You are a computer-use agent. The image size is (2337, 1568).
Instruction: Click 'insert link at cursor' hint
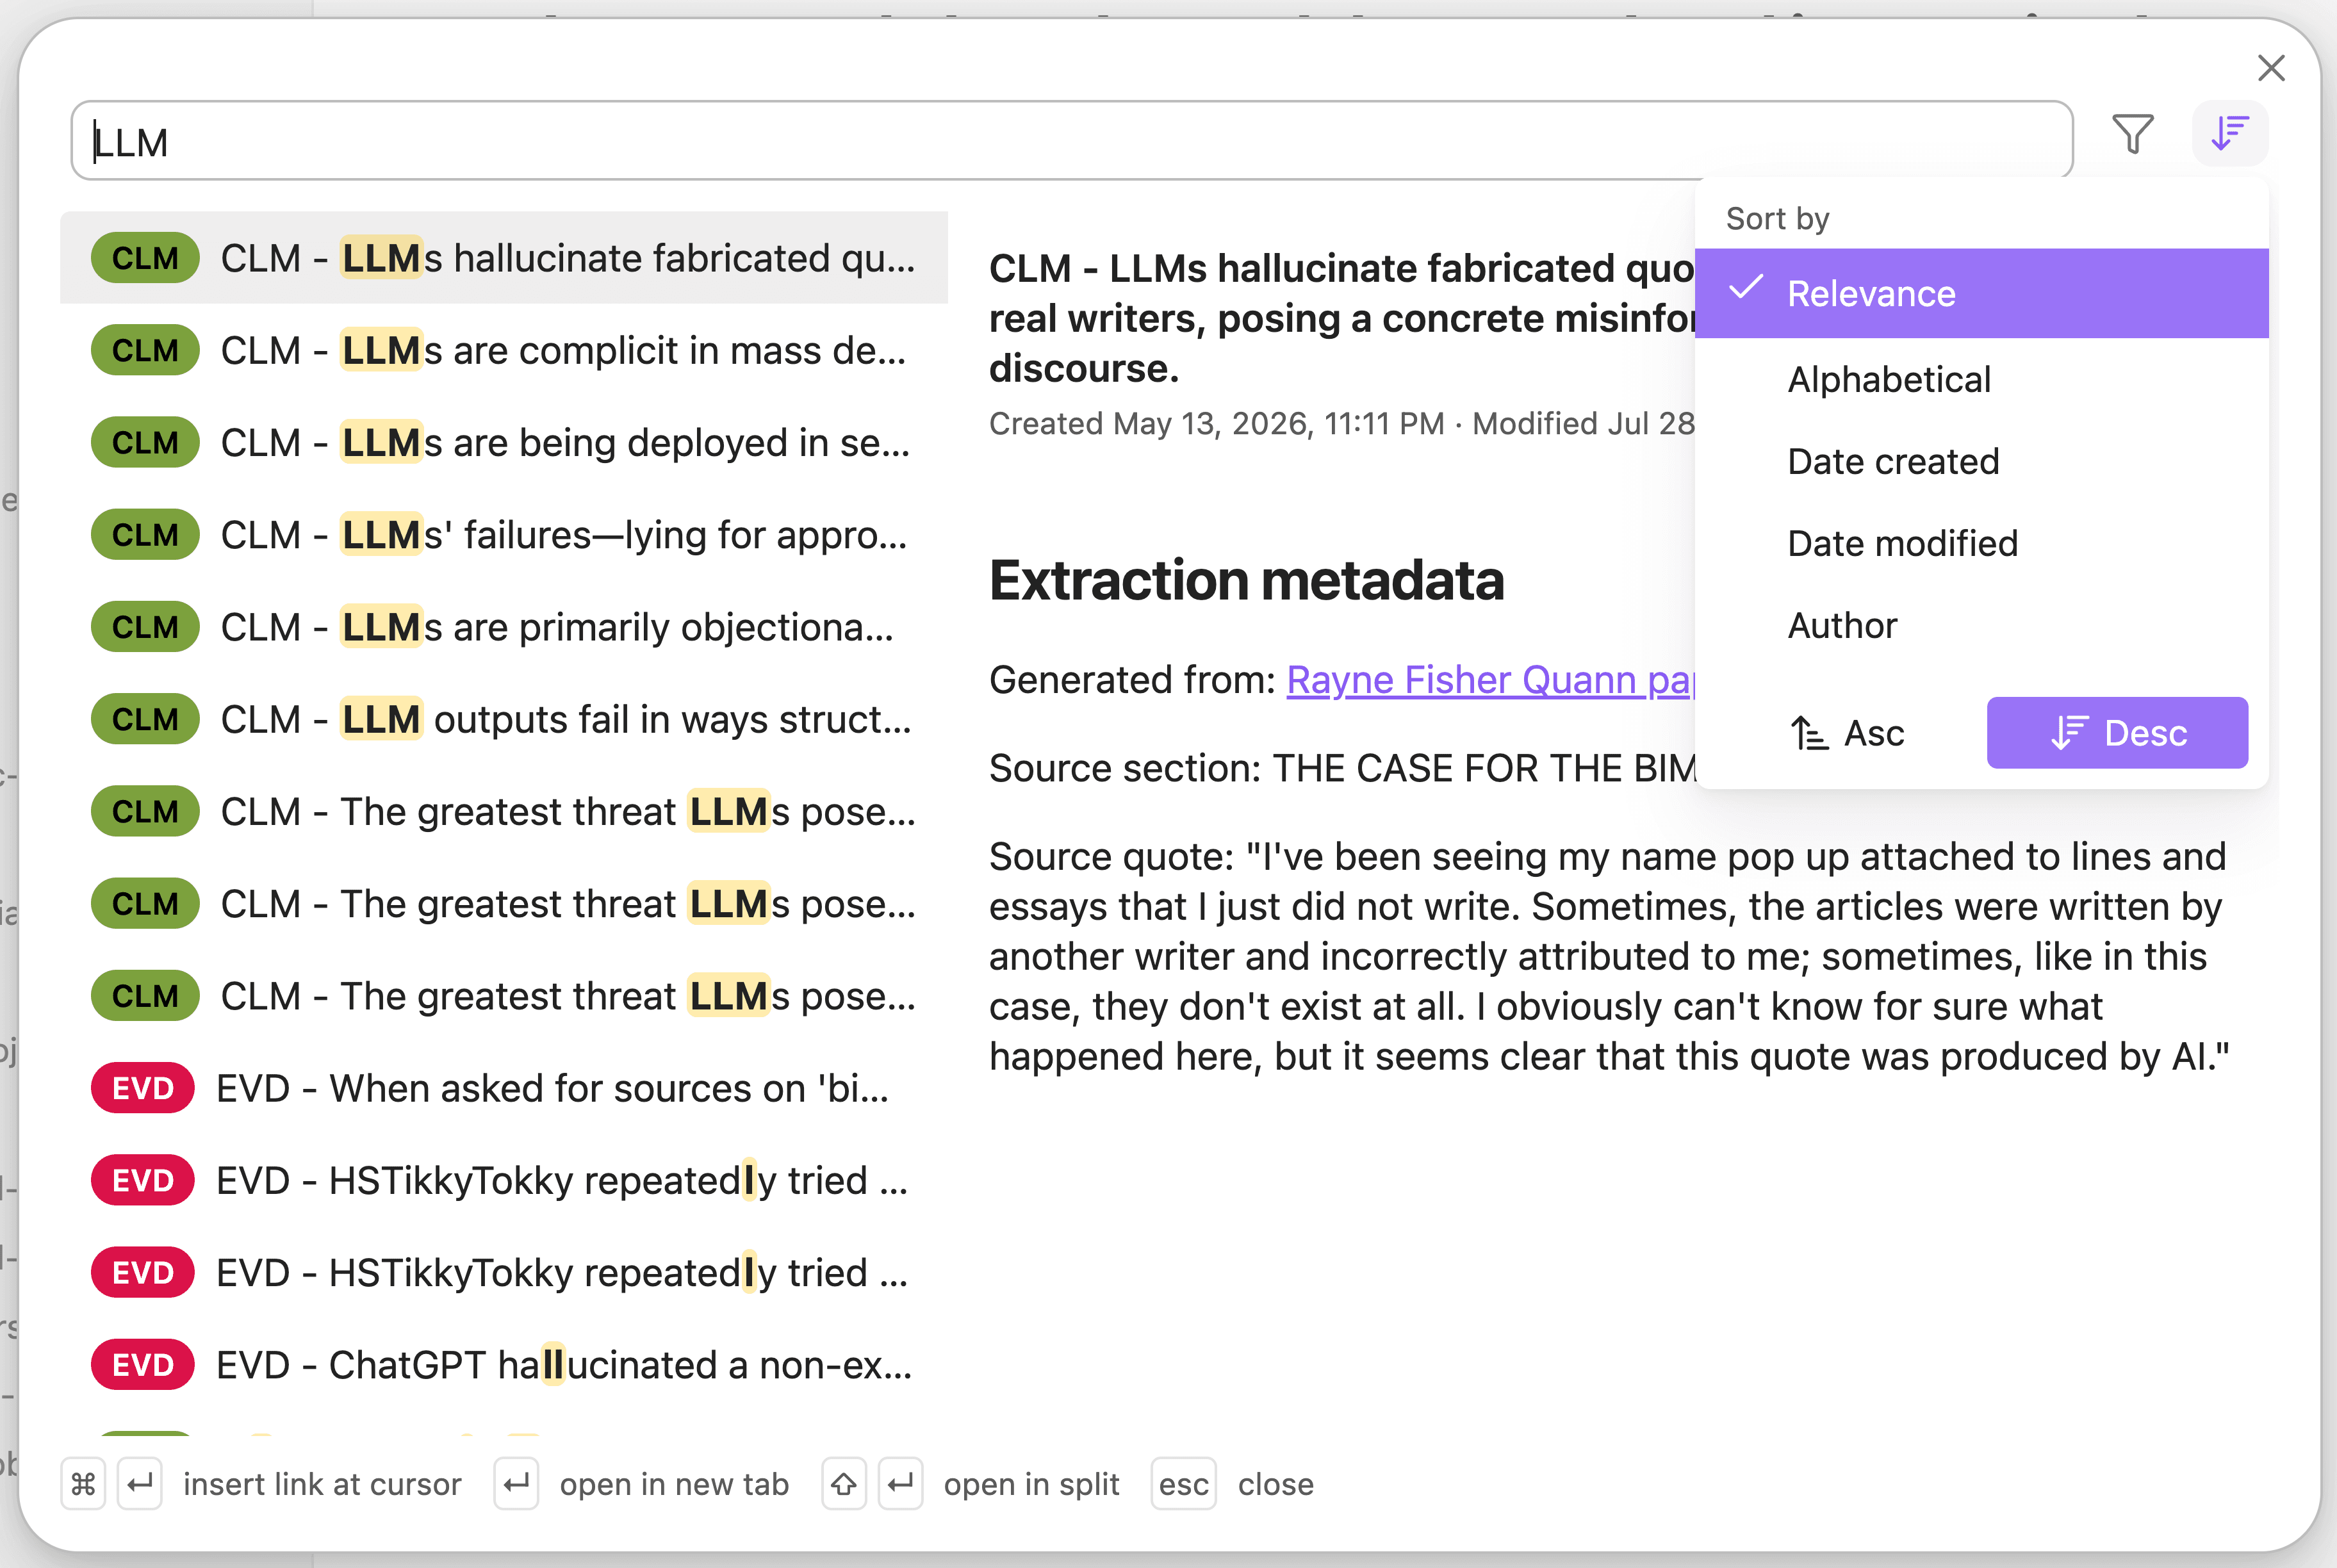[x=322, y=1484]
